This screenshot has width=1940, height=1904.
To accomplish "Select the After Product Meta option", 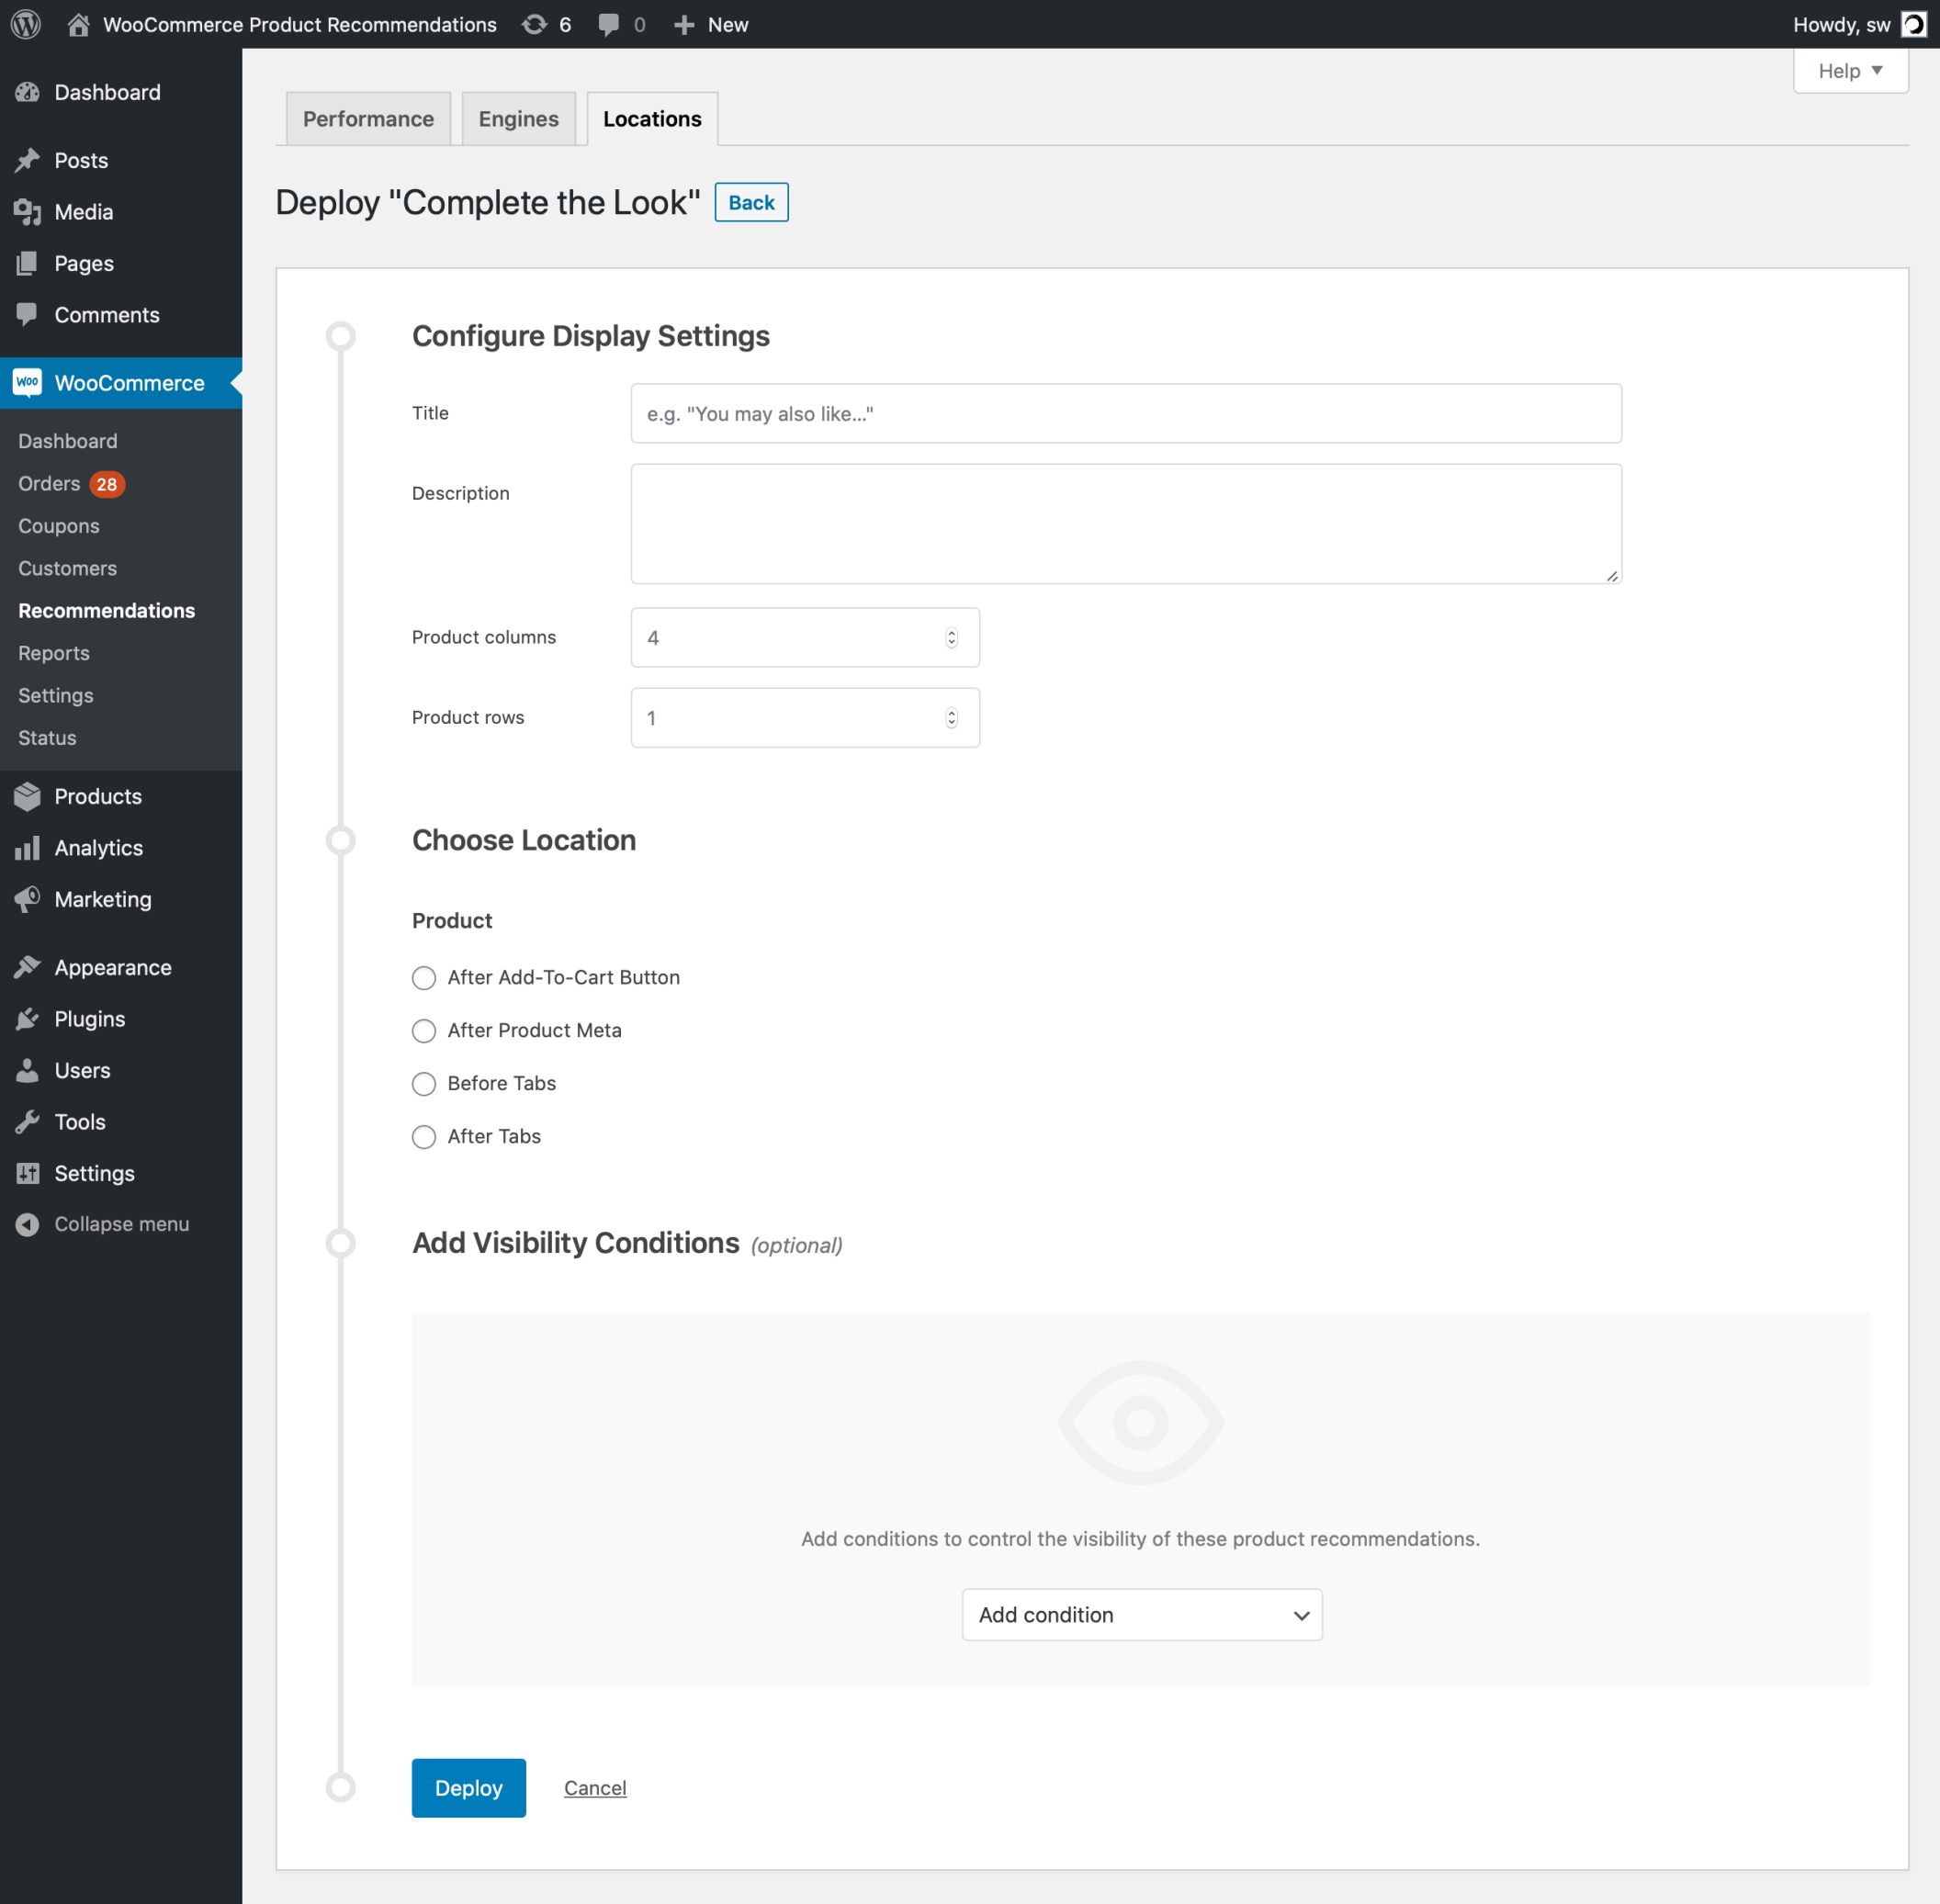I will tap(424, 1030).
